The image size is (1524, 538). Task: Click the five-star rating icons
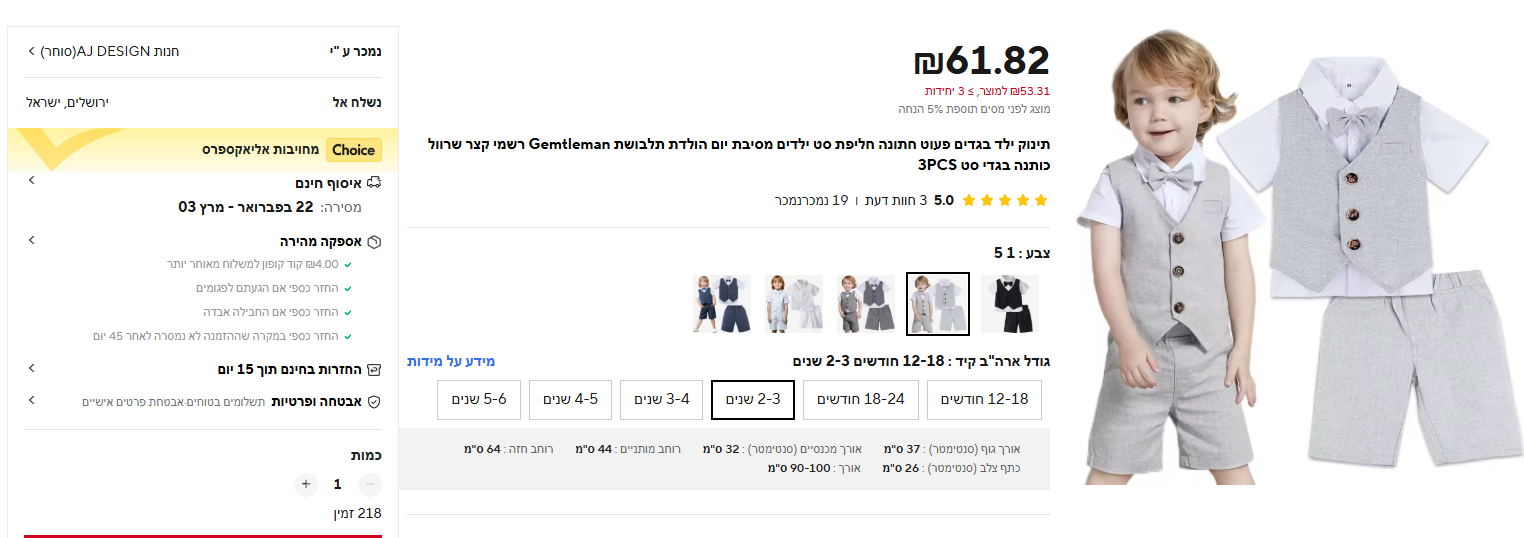(1005, 200)
